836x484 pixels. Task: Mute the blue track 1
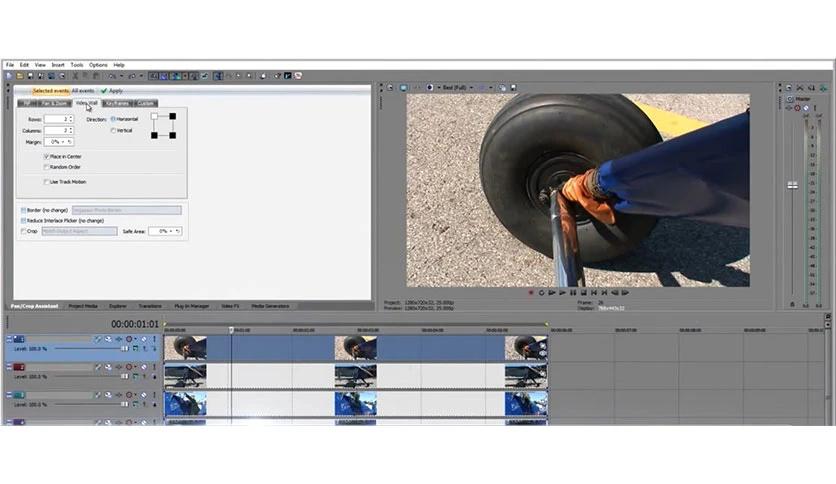pyautogui.click(x=144, y=339)
